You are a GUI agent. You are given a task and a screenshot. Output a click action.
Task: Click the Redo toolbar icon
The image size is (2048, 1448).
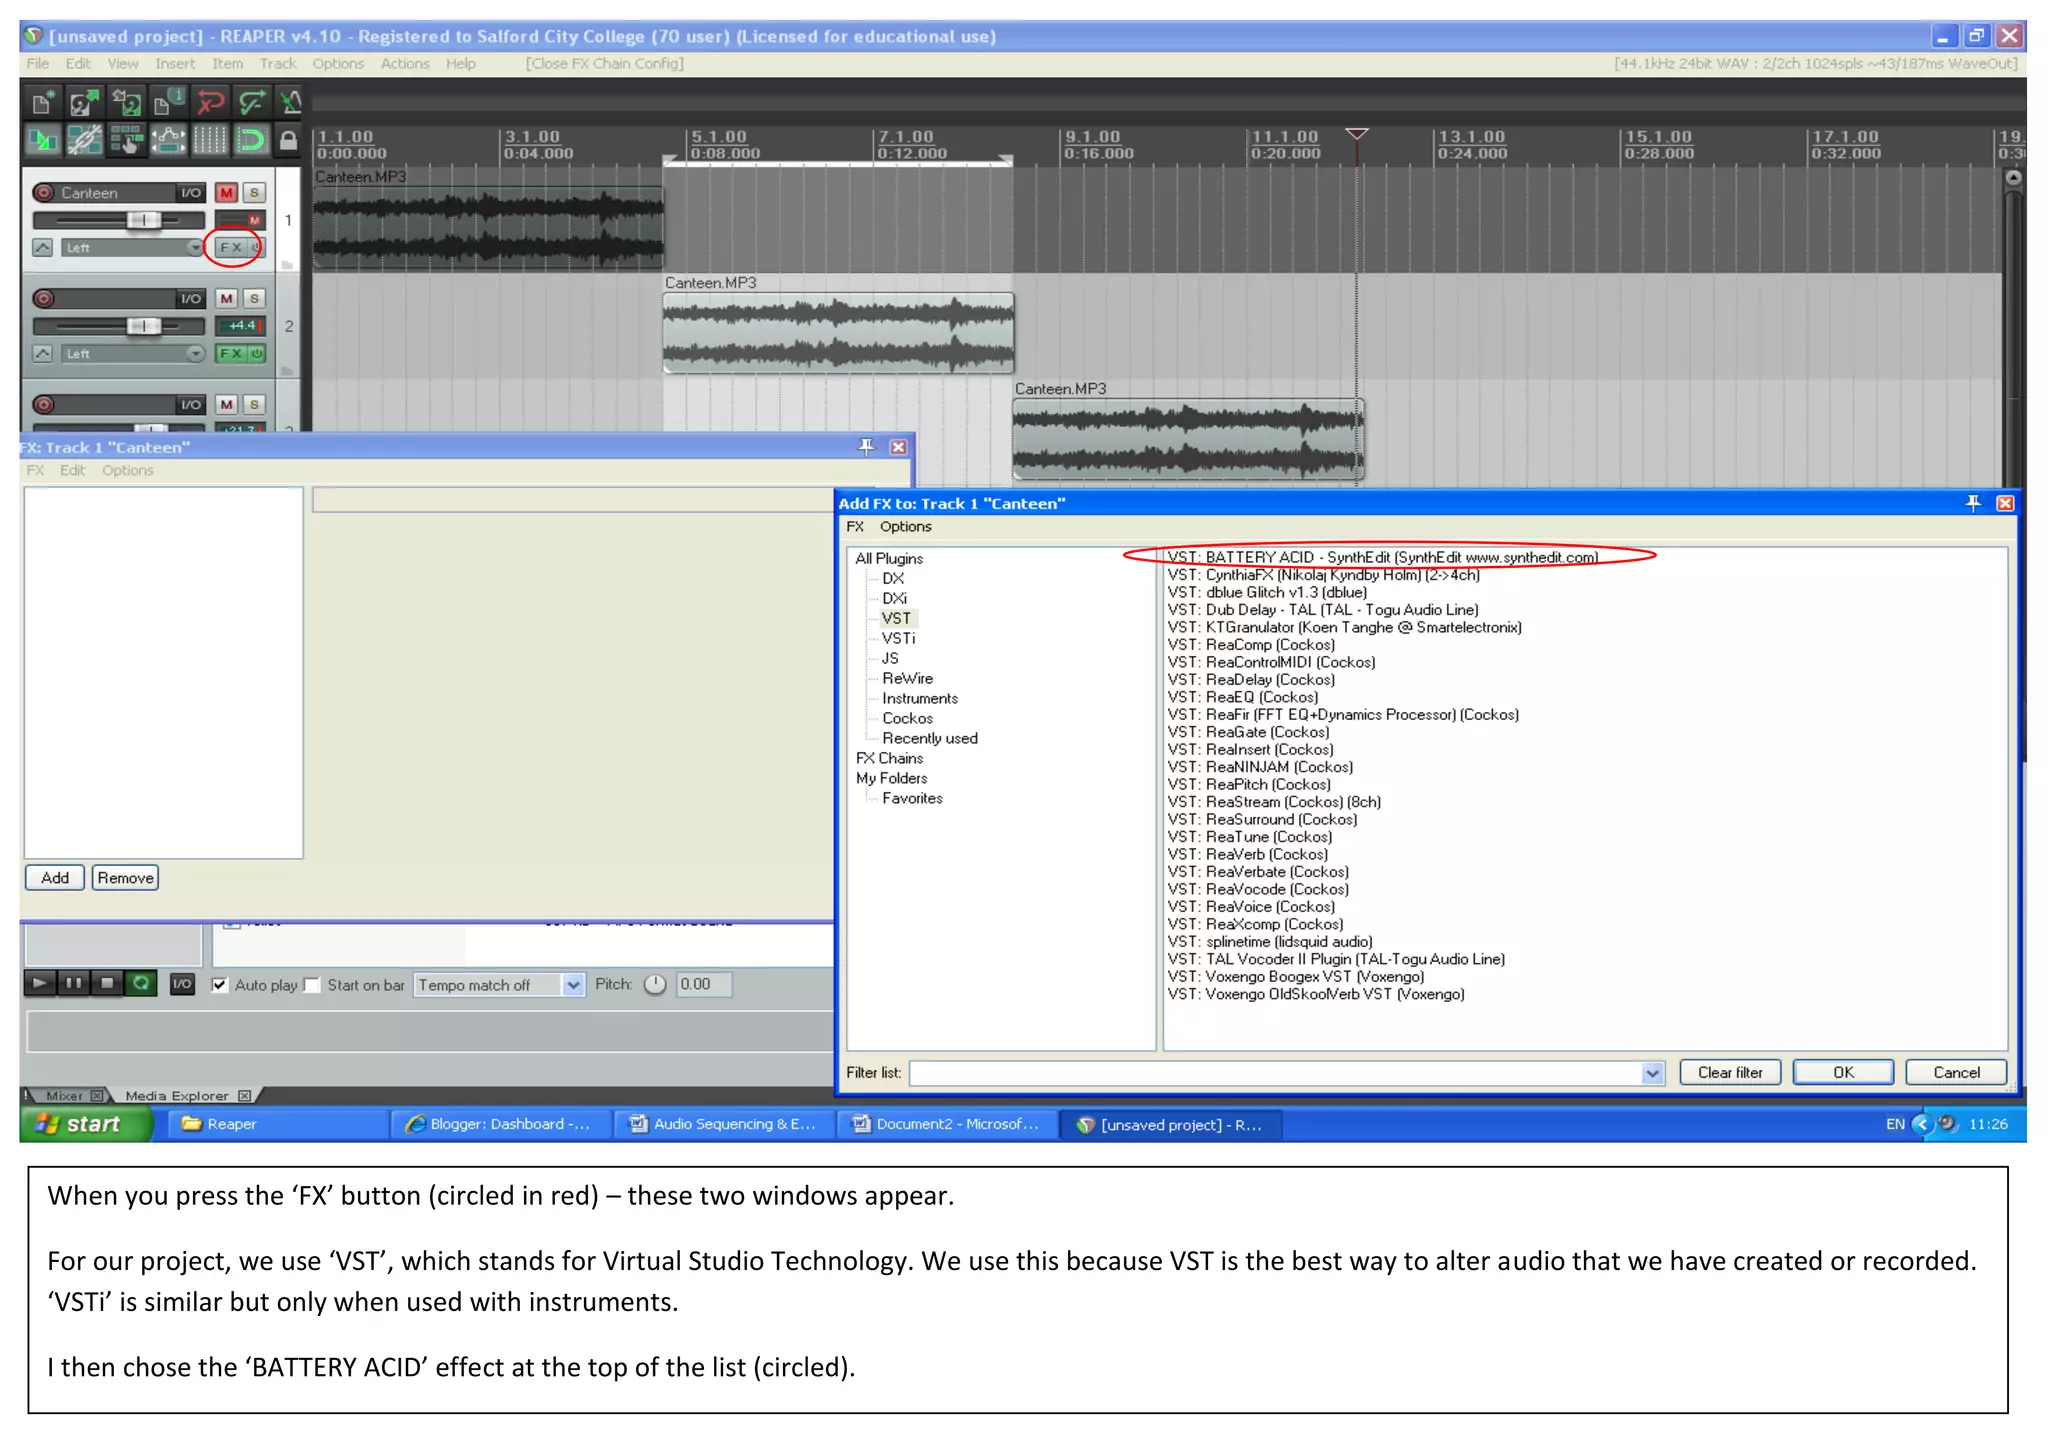252,101
